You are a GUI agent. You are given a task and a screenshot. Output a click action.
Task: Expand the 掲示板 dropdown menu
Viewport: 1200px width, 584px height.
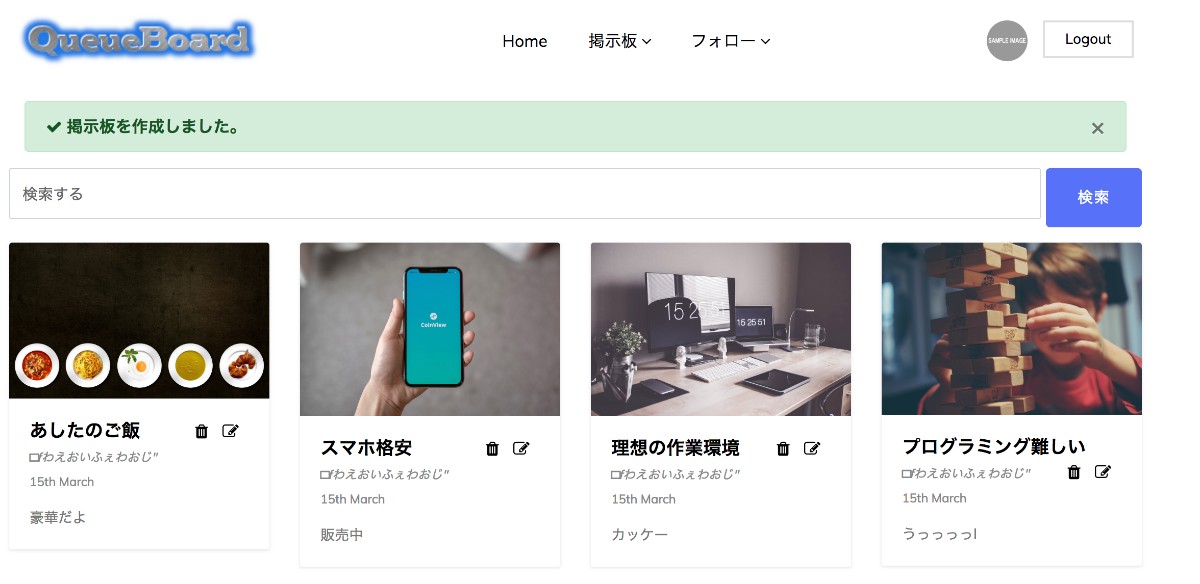pos(620,41)
